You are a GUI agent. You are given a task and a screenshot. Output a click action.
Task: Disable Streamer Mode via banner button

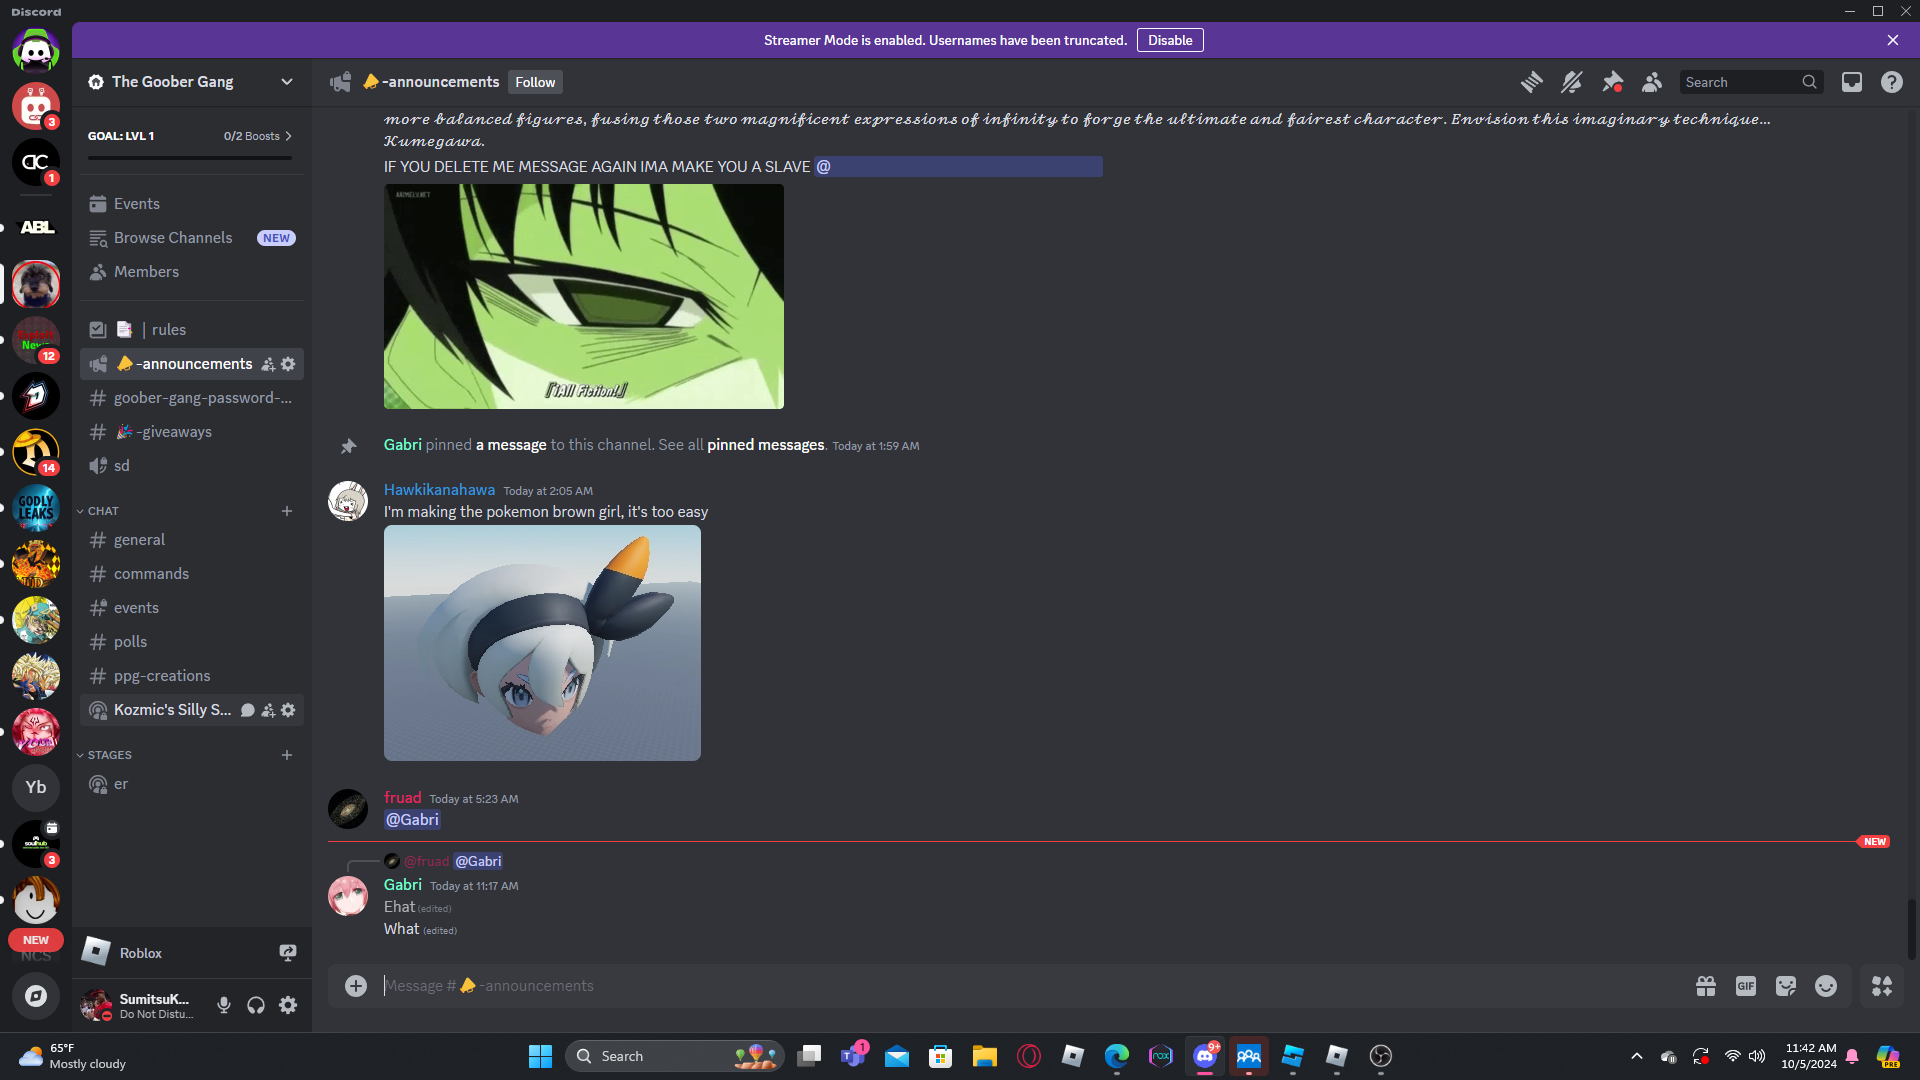click(1169, 40)
